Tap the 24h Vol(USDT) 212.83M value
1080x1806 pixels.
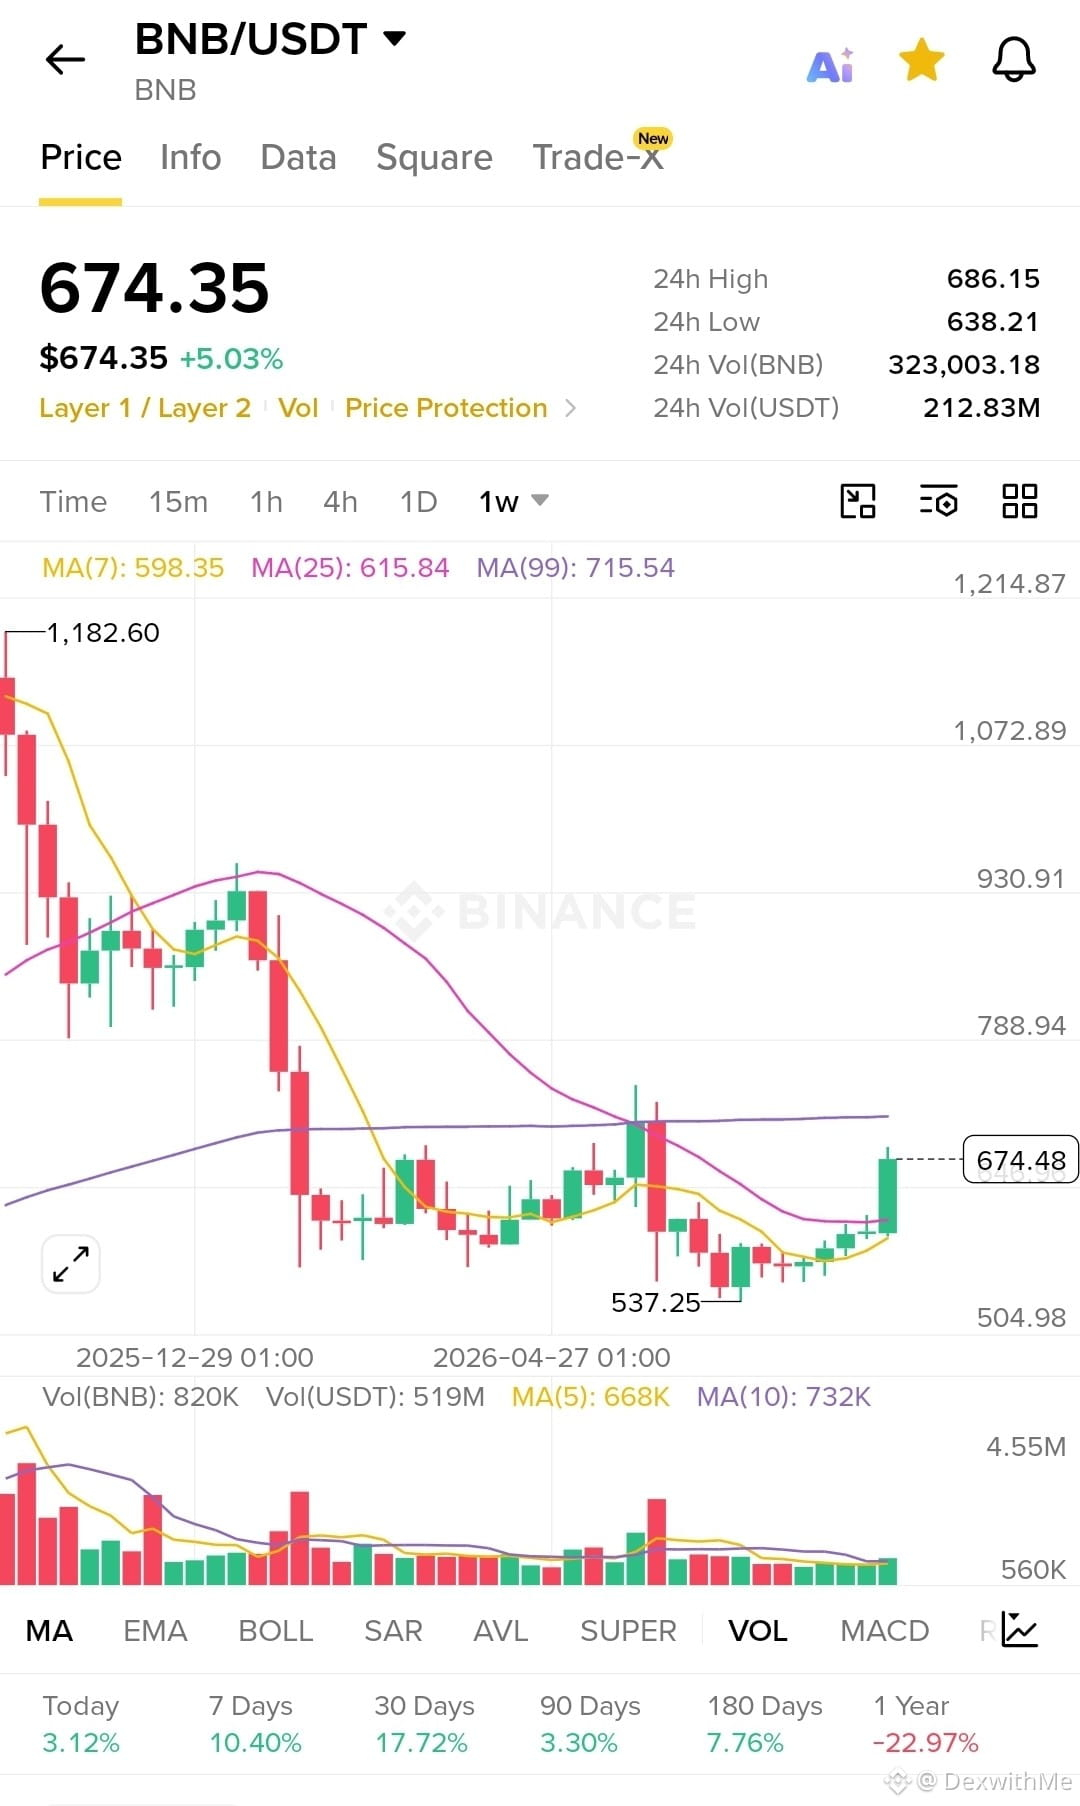(x=981, y=407)
